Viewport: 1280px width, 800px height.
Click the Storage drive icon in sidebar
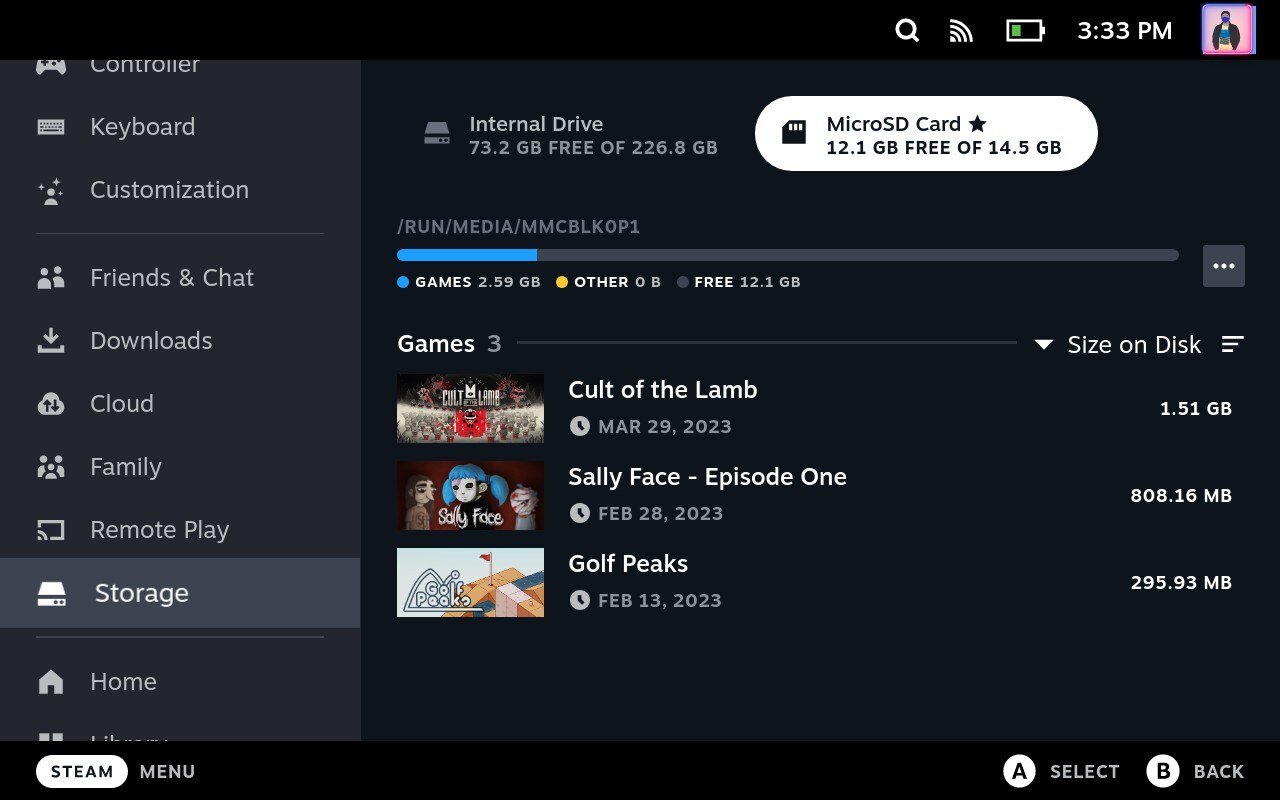(51, 594)
